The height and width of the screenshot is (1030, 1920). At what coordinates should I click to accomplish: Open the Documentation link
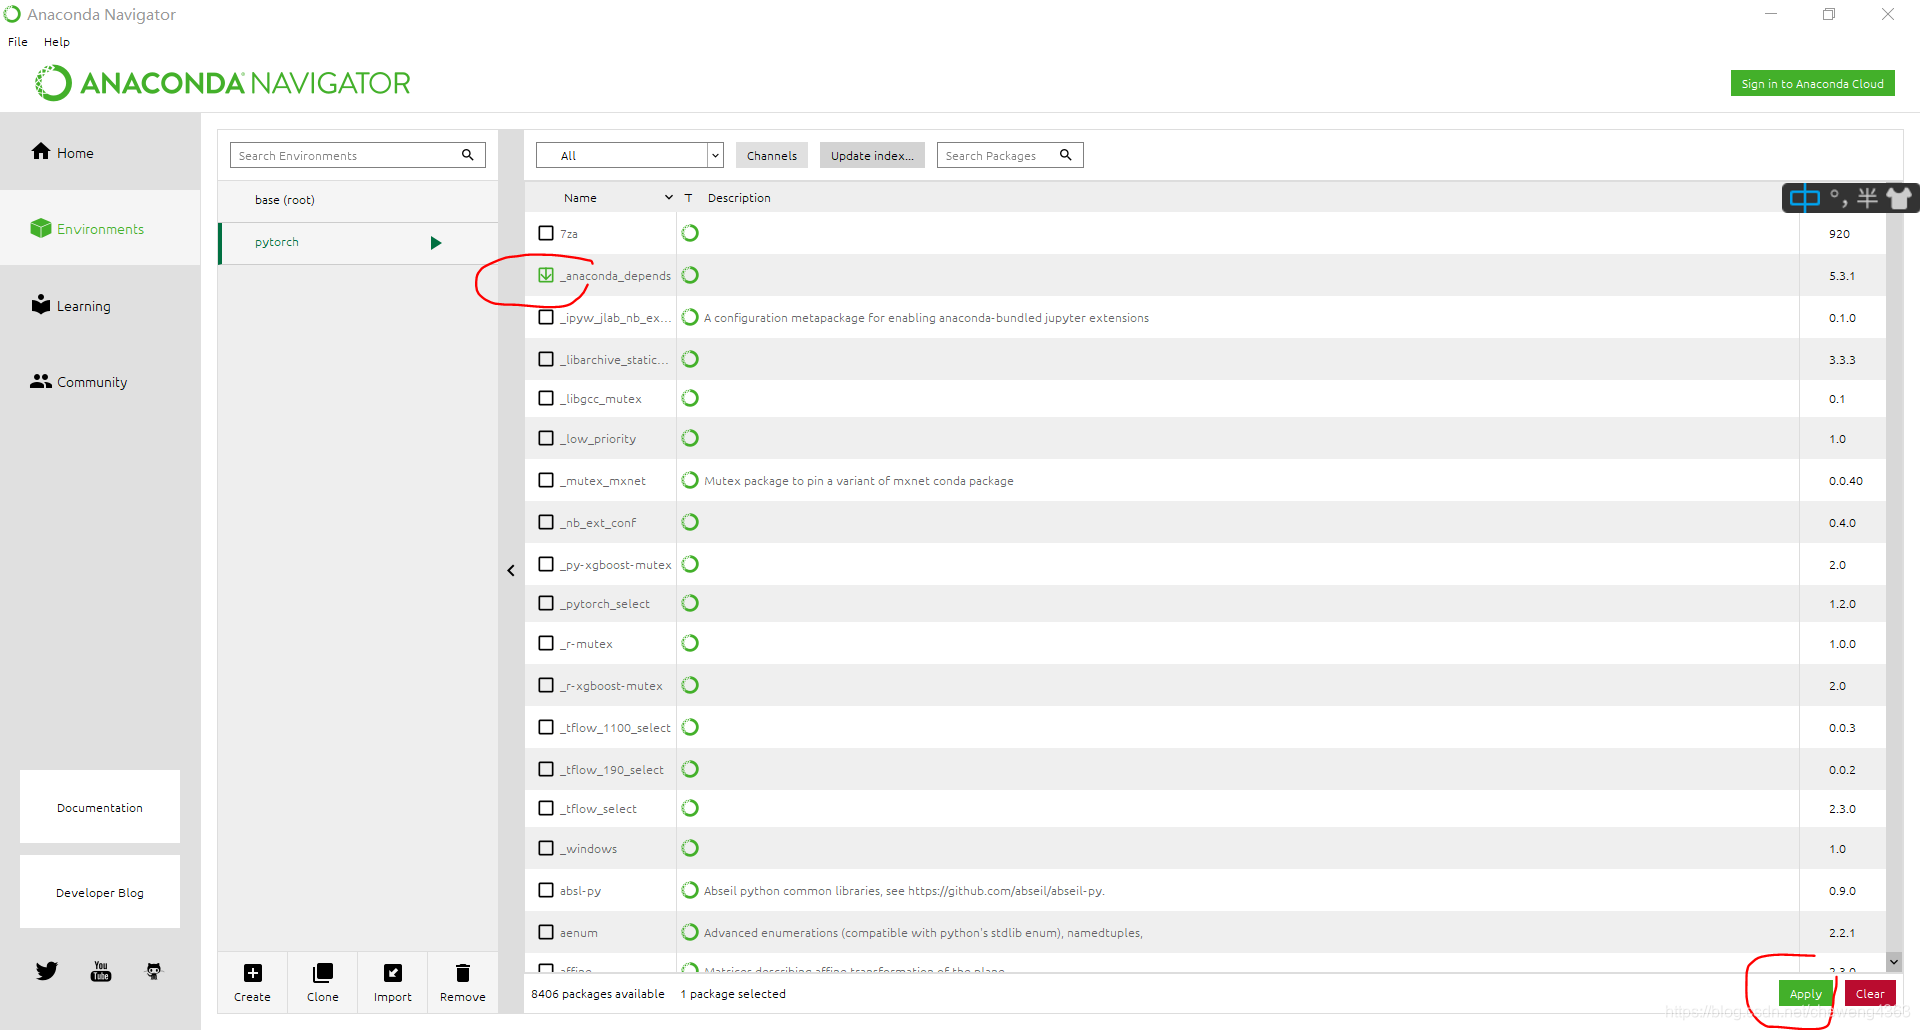tap(100, 807)
